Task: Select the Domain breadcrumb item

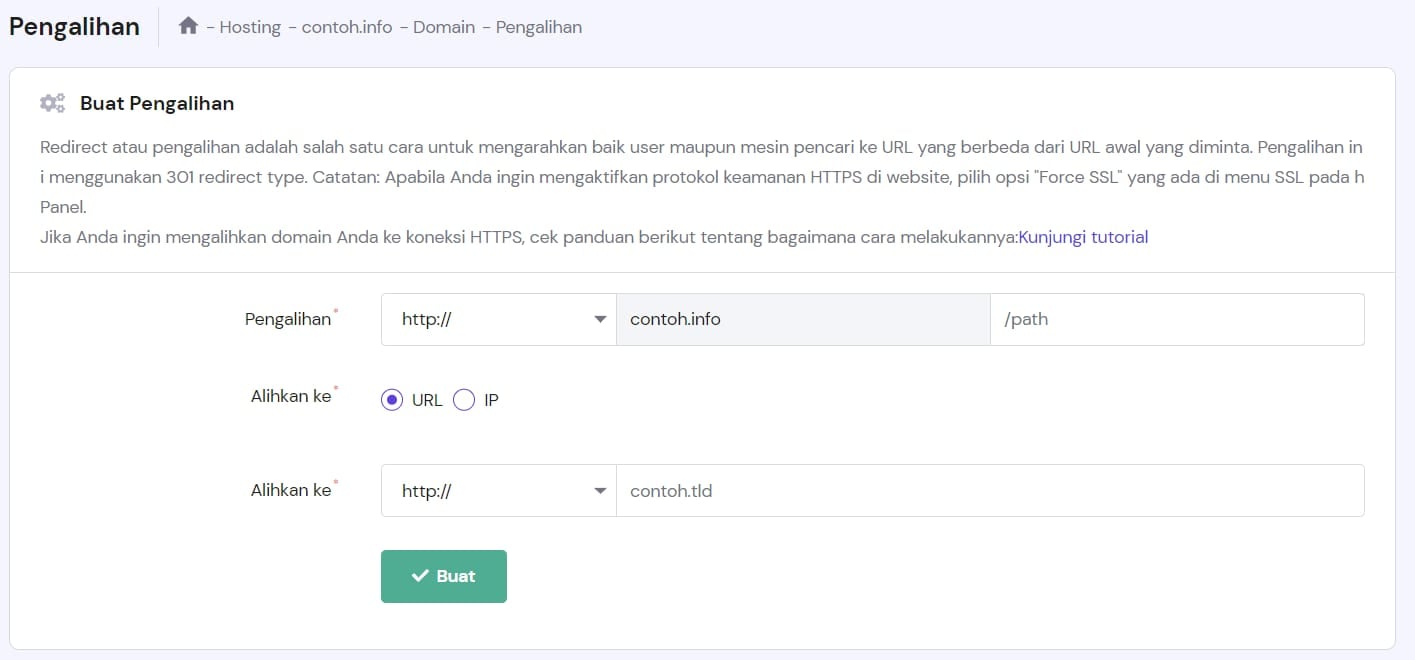Action: point(444,27)
